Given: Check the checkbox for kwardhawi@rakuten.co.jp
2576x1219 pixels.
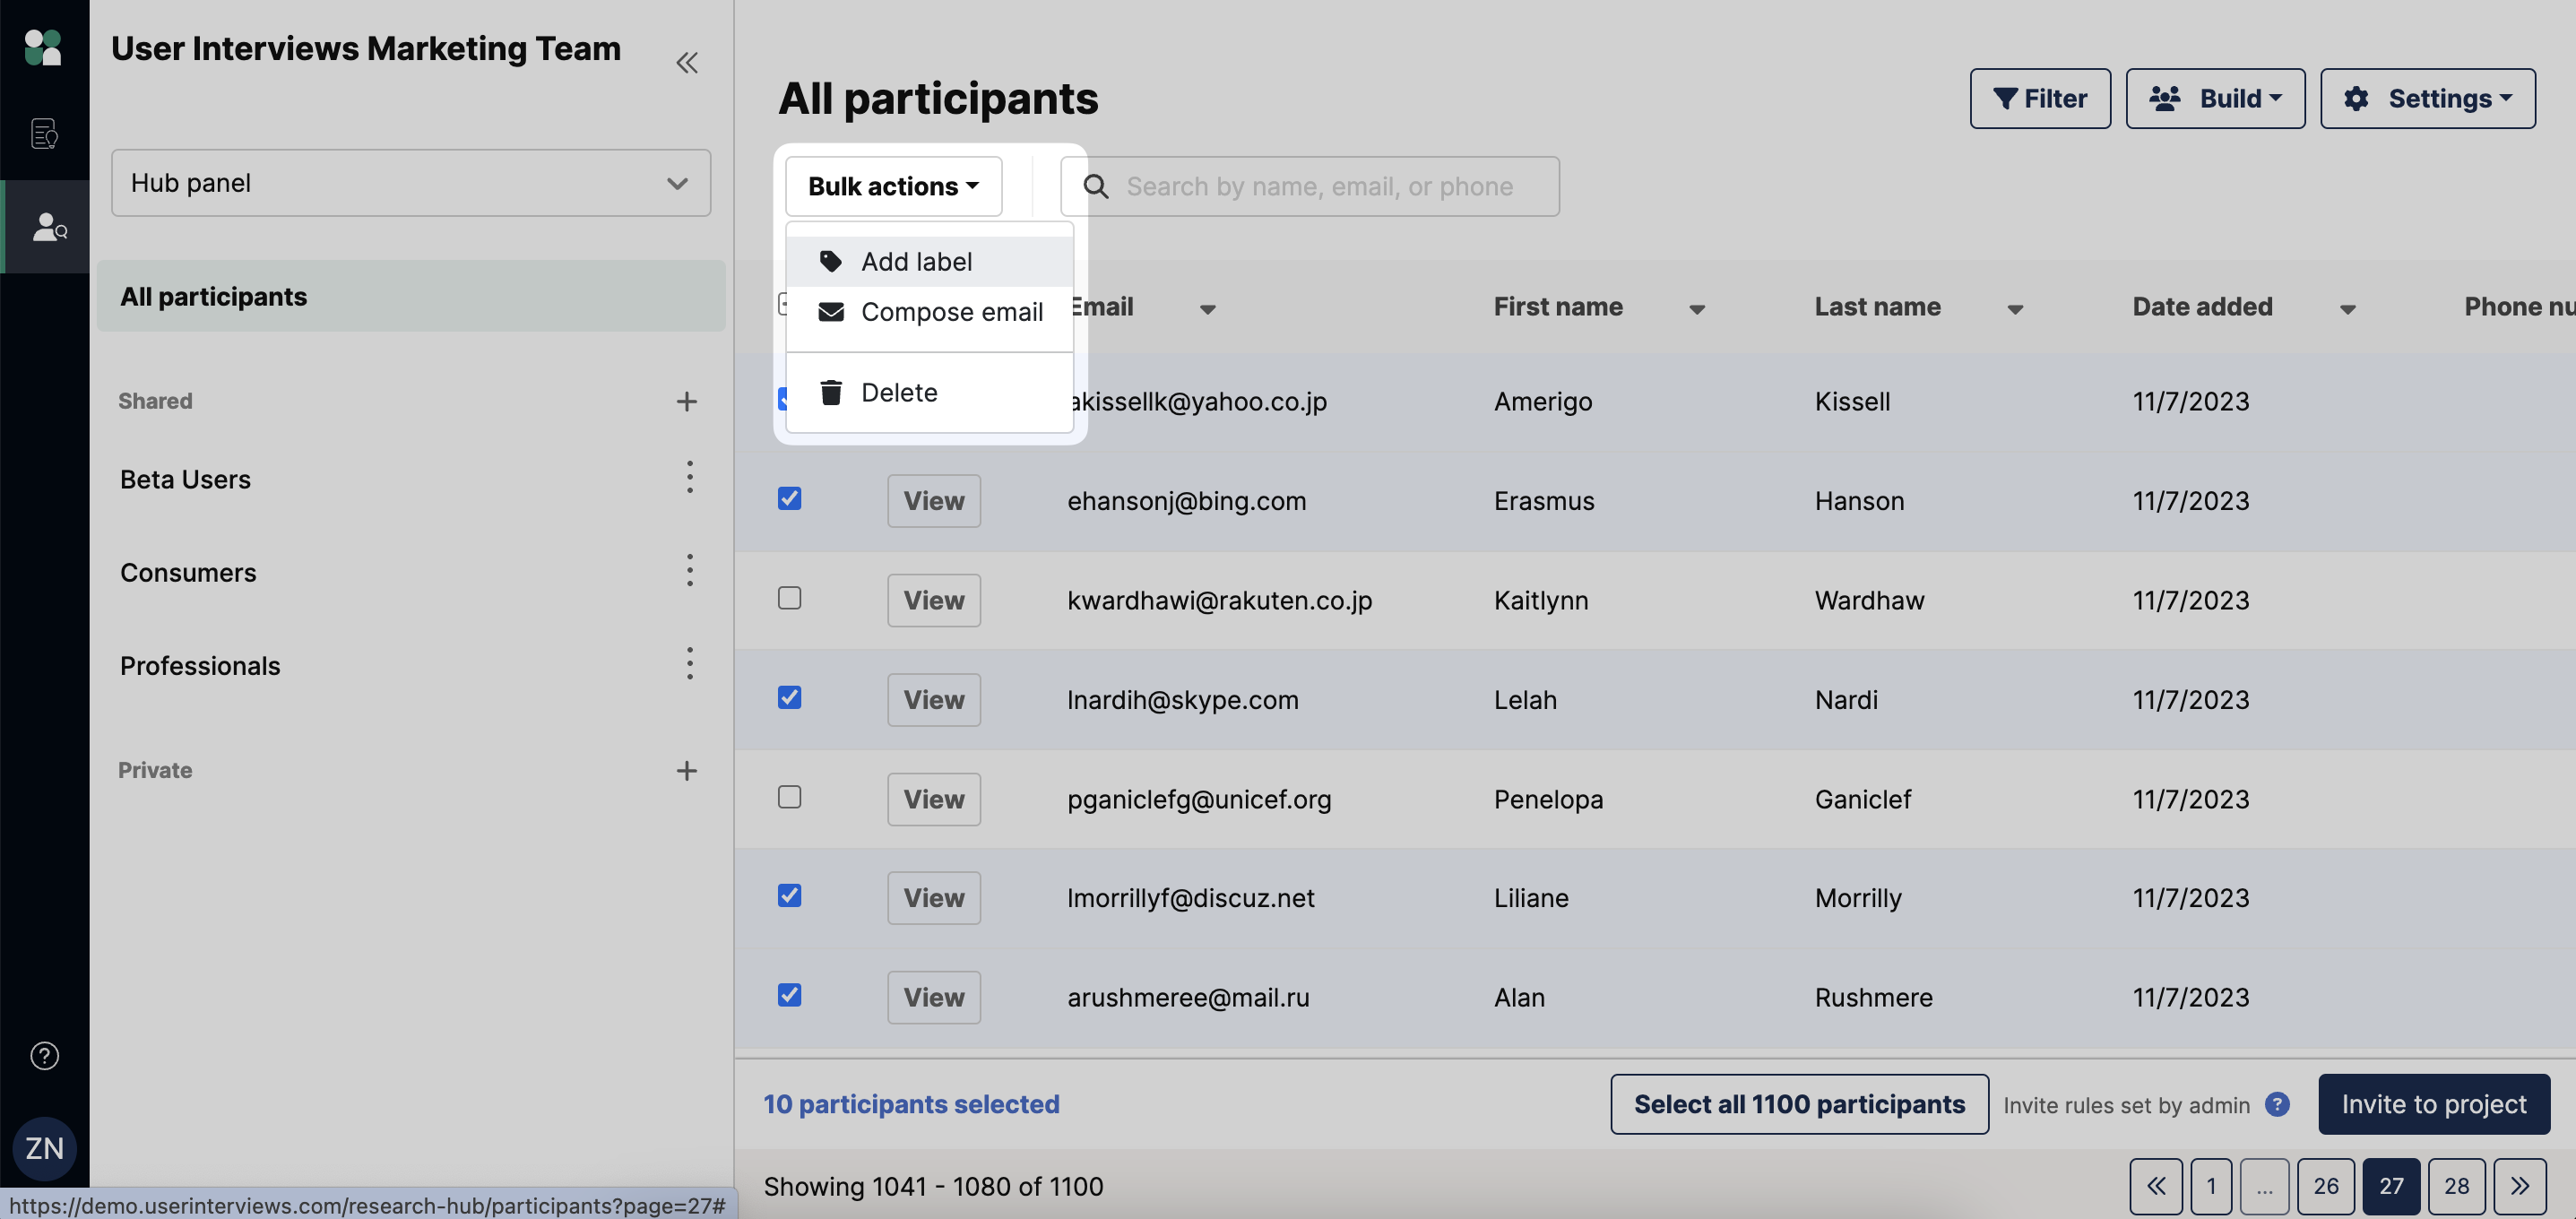Looking at the screenshot, I should (x=789, y=597).
